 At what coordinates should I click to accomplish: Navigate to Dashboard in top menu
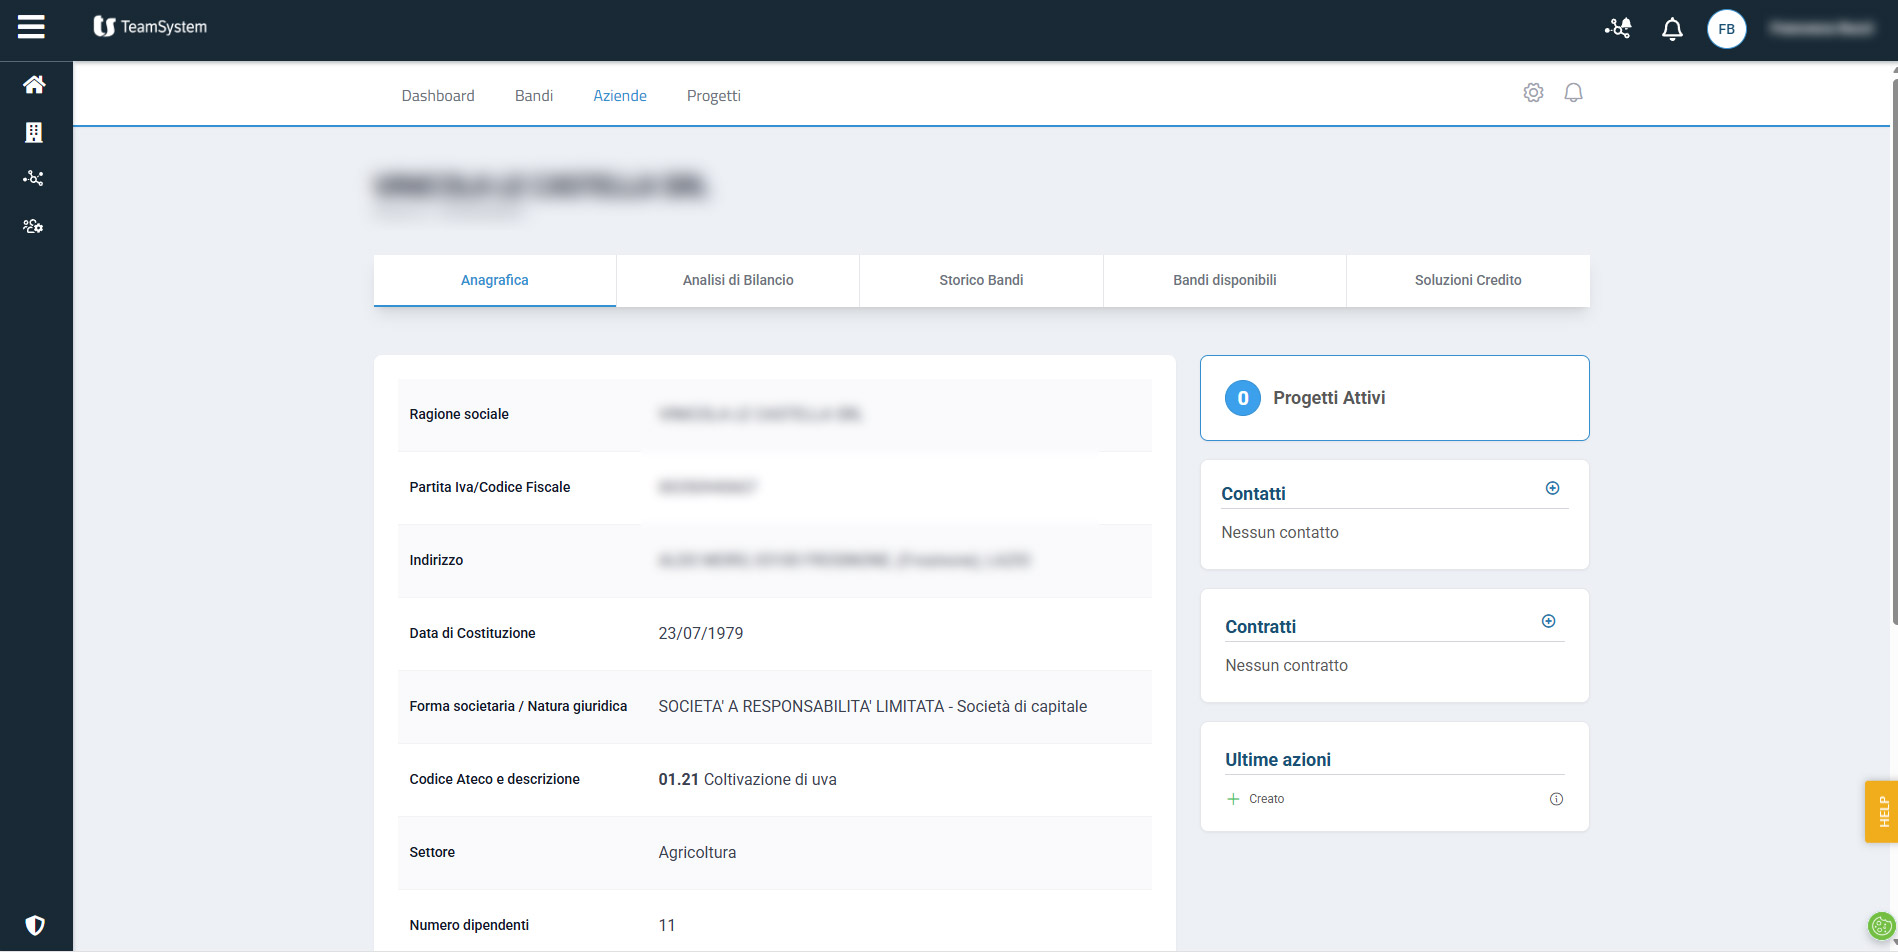coord(438,96)
